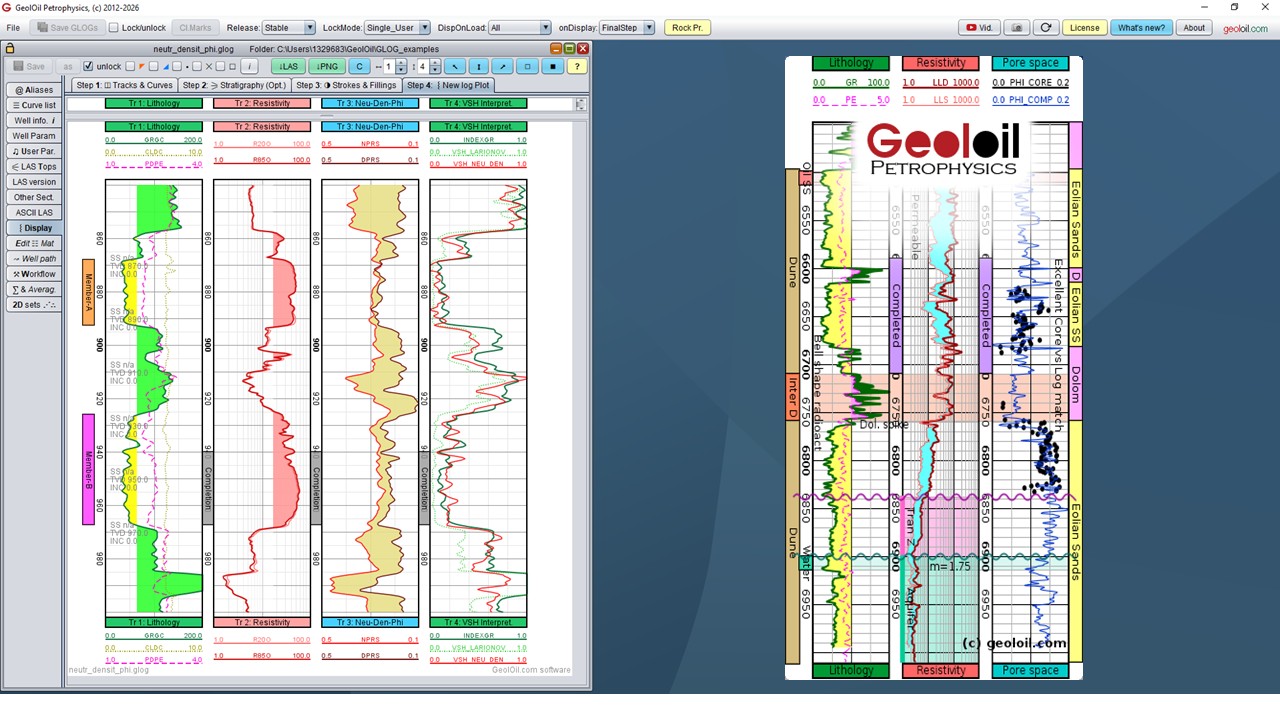Select the Display side tab
1280x720 pixels.
pos(34,228)
